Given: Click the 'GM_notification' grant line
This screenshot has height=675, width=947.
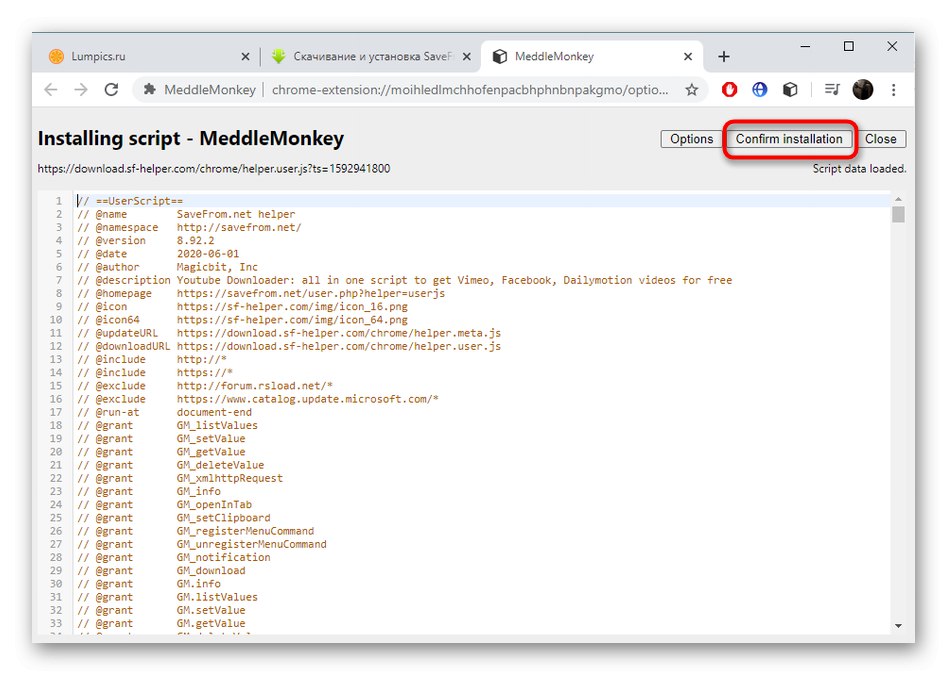Looking at the screenshot, I should (x=173, y=558).
